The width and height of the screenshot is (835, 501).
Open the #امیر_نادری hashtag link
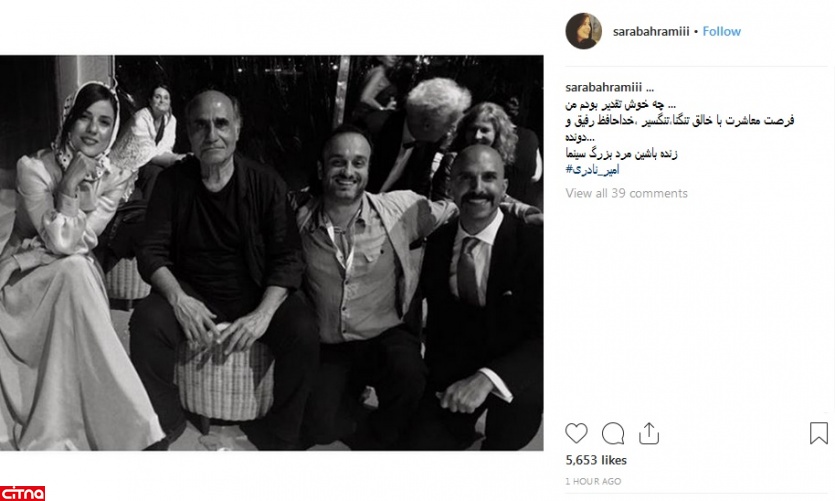pyautogui.click(x=592, y=170)
